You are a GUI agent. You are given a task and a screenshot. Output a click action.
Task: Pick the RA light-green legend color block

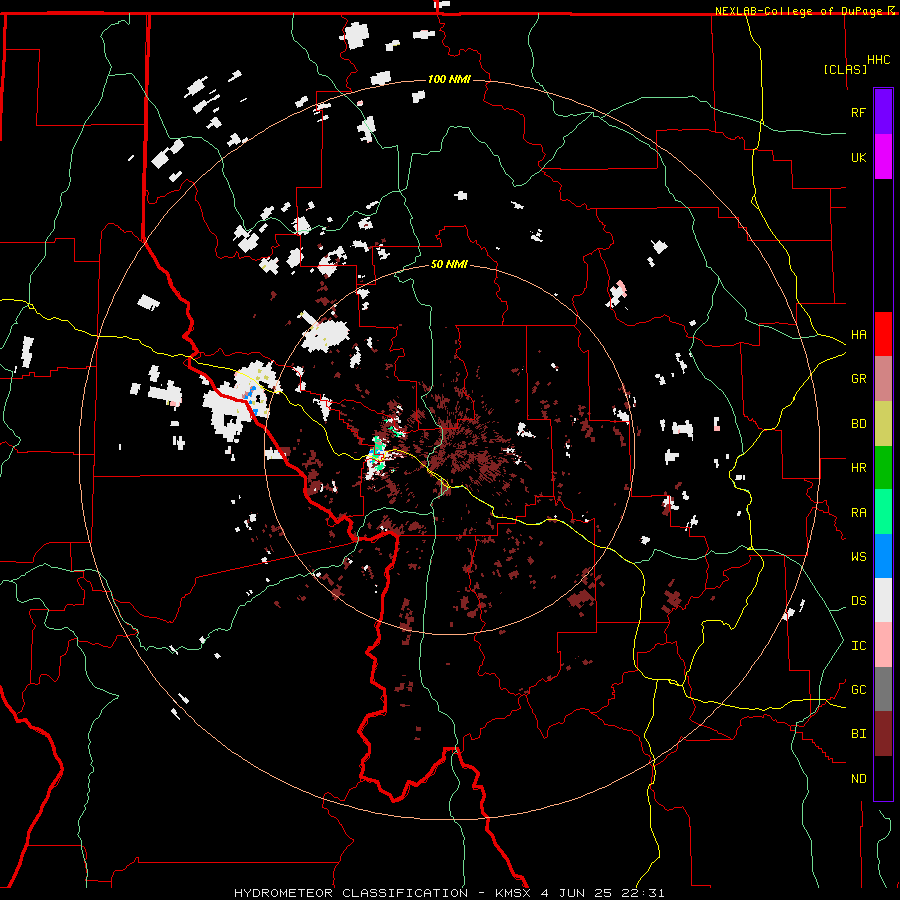click(x=883, y=512)
